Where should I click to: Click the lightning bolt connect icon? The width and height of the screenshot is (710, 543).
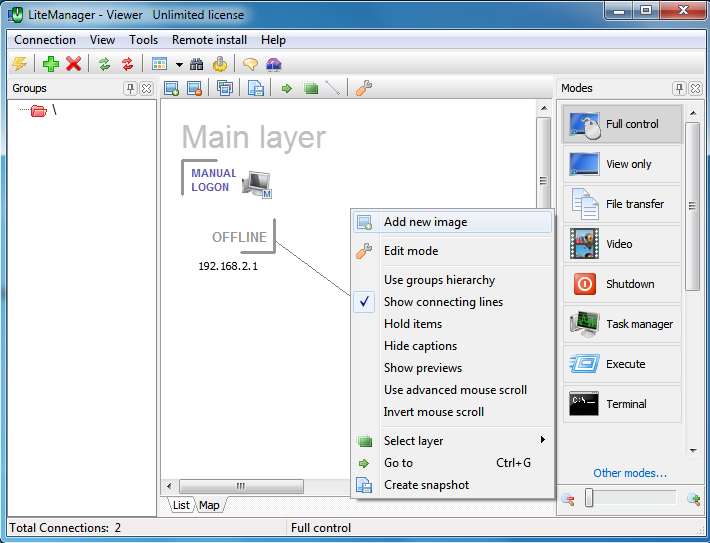pyautogui.click(x=19, y=64)
